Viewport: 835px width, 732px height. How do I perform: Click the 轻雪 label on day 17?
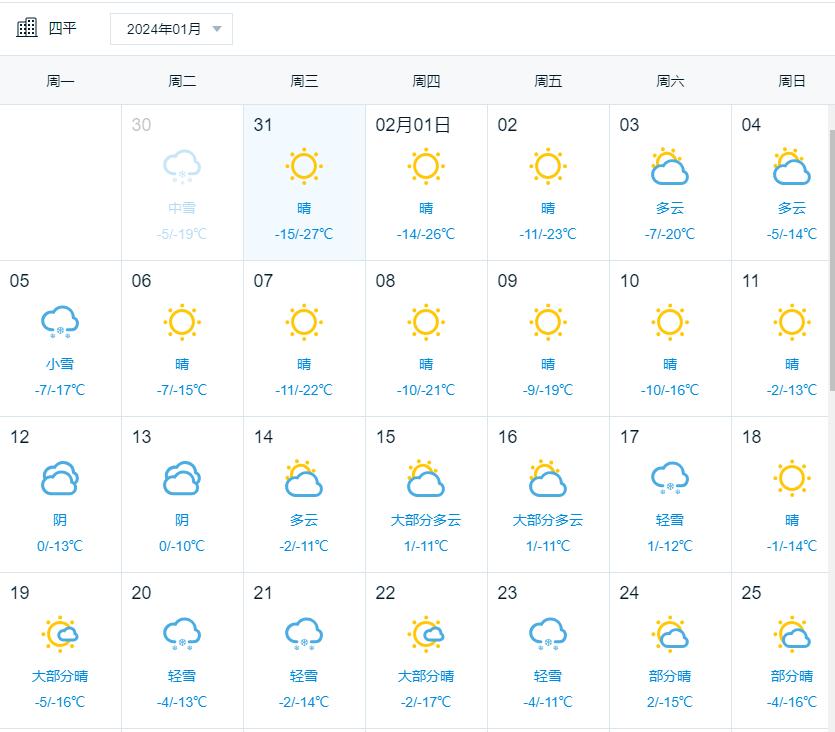[x=670, y=520]
